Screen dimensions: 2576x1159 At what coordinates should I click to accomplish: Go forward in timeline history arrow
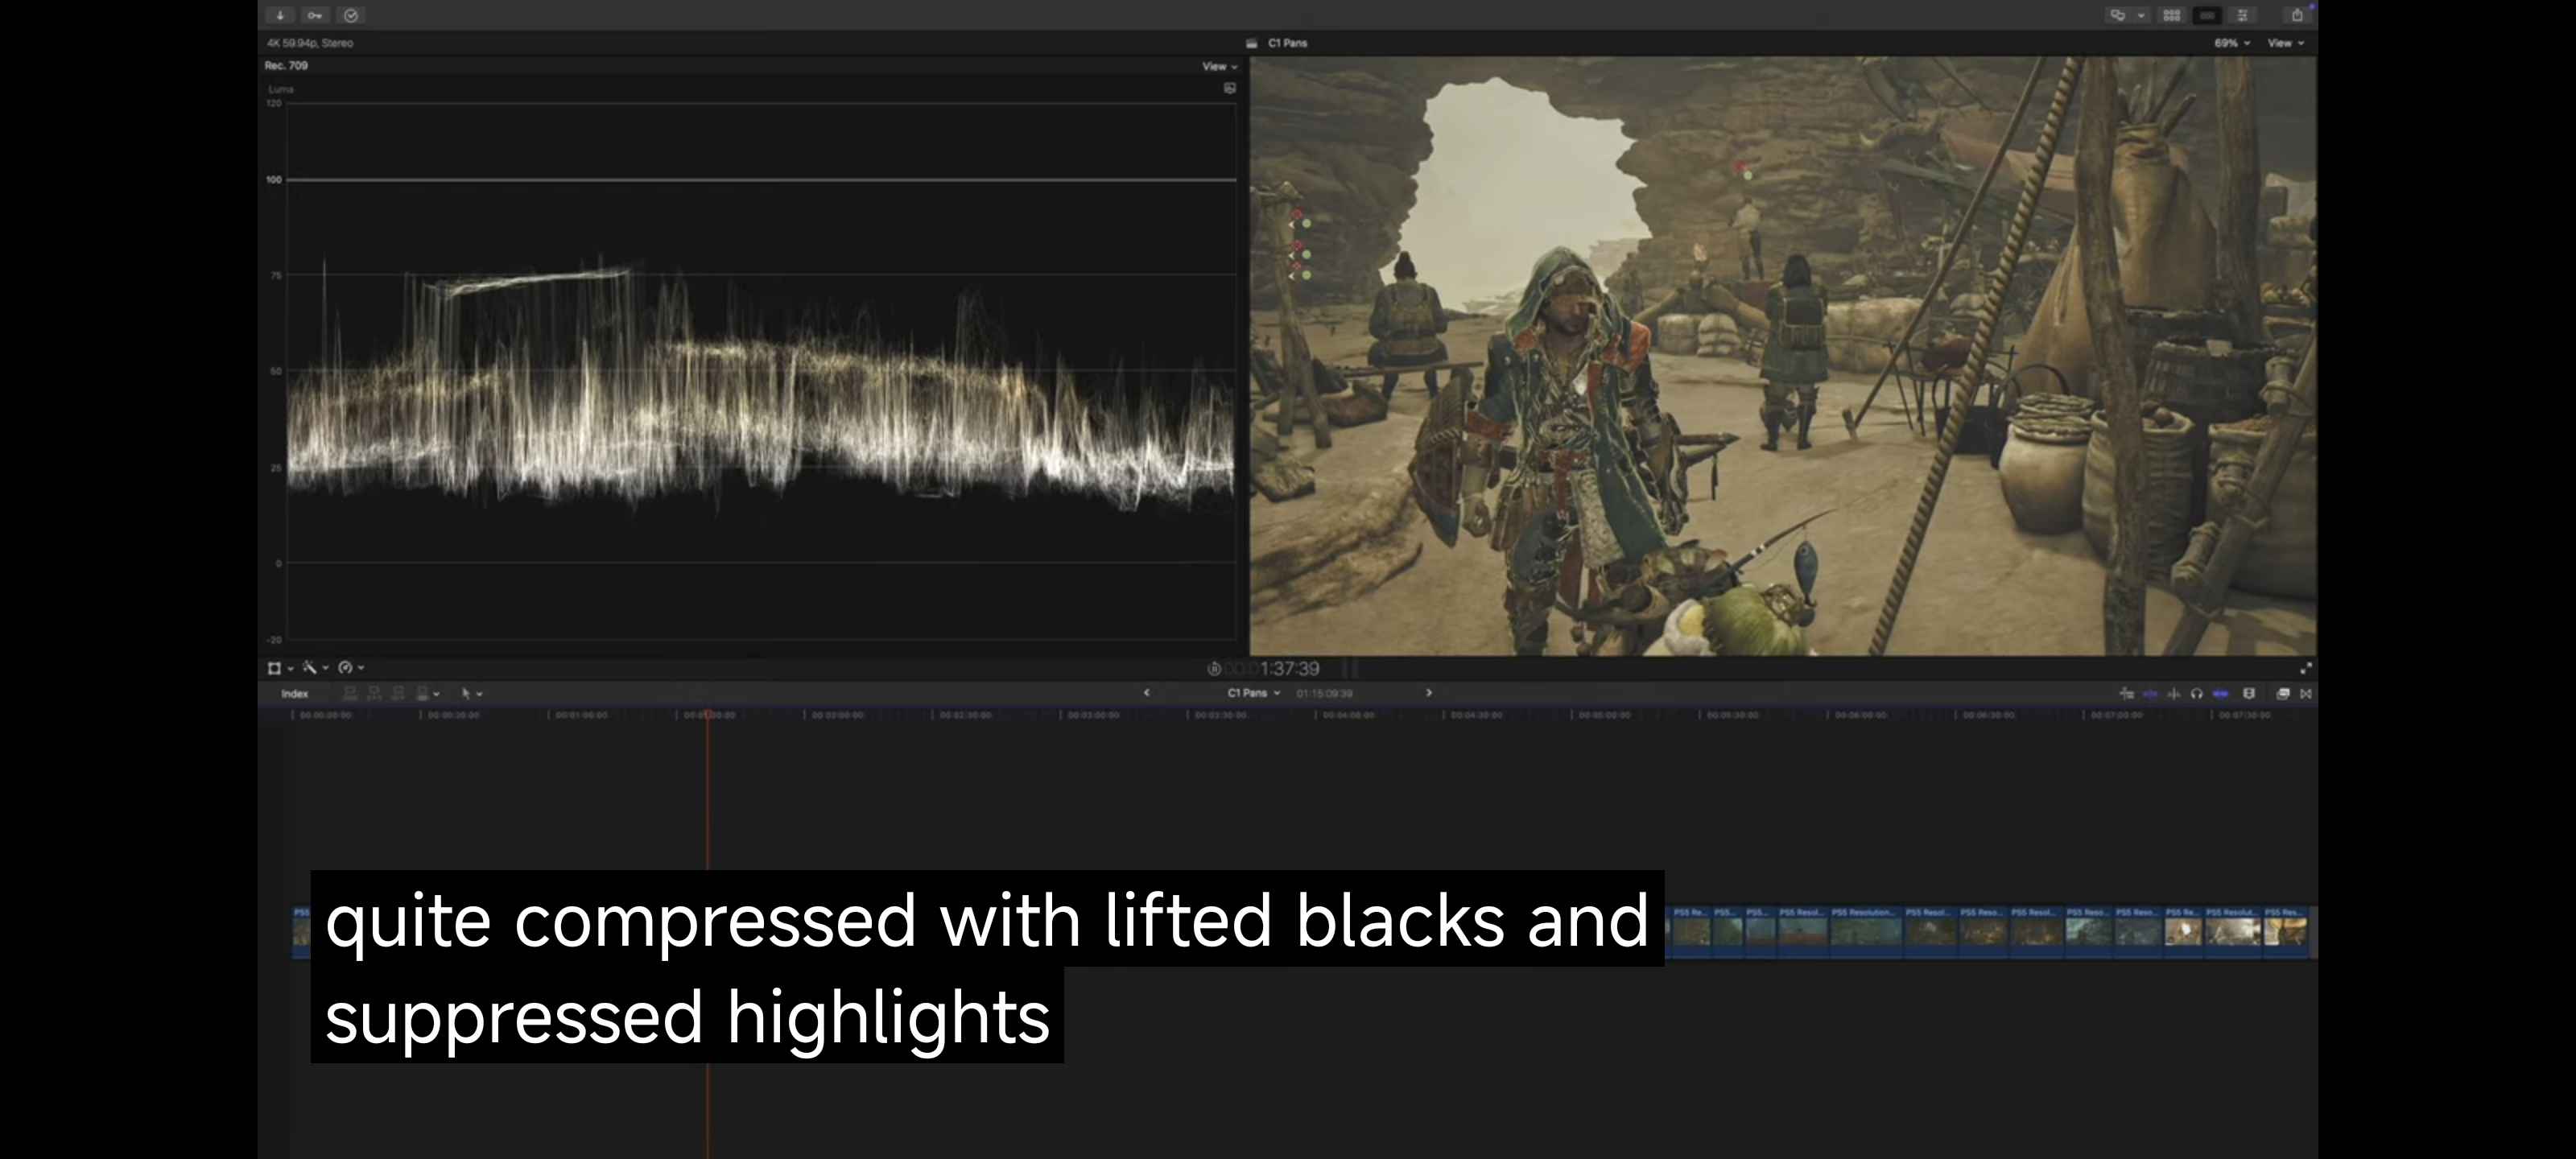click(x=1428, y=692)
